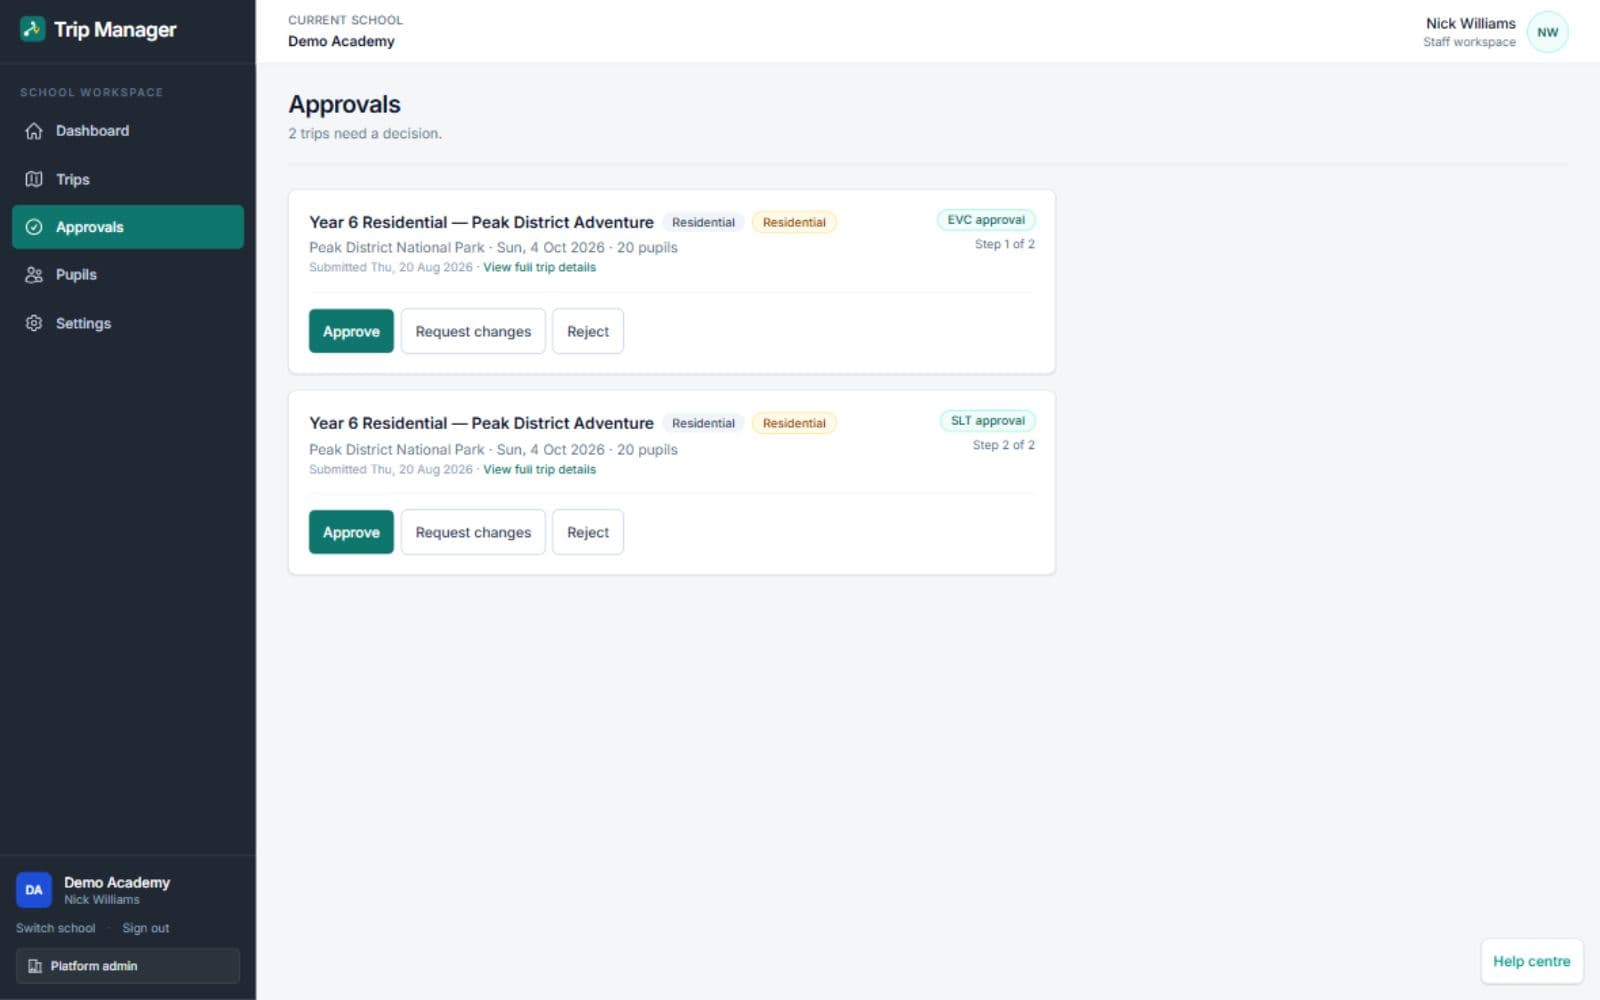This screenshot has height=1000, width=1600.
Task: Open the Pupils section
Action: (x=128, y=275)
